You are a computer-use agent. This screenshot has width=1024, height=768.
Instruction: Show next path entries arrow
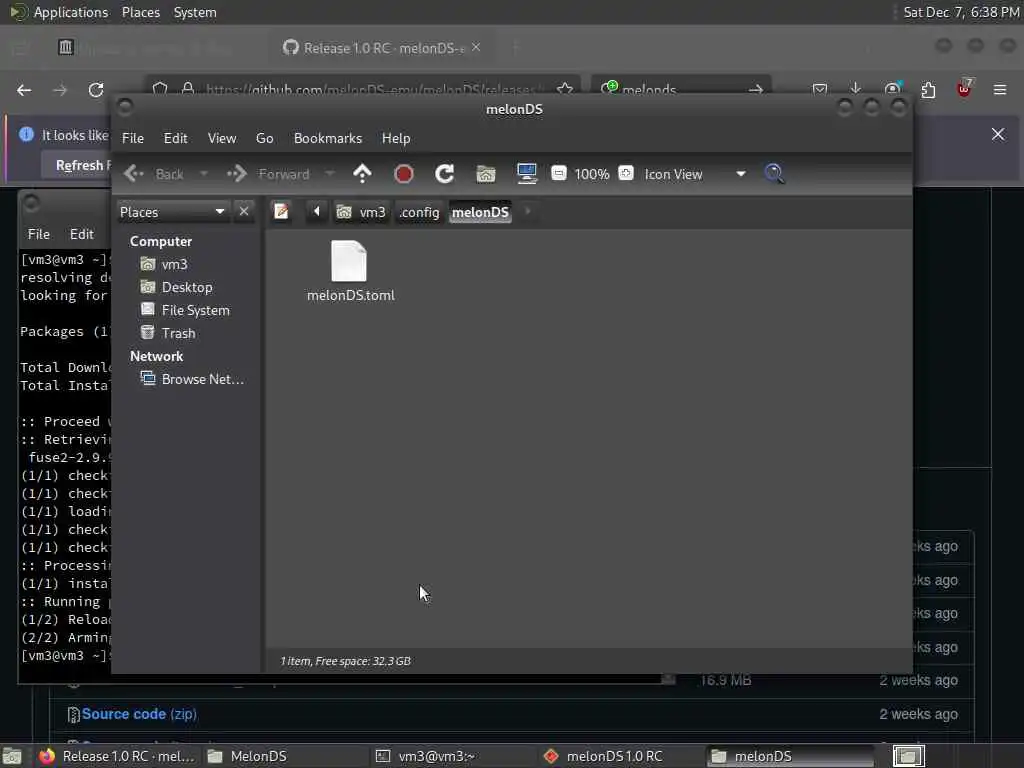pos(528,212)
